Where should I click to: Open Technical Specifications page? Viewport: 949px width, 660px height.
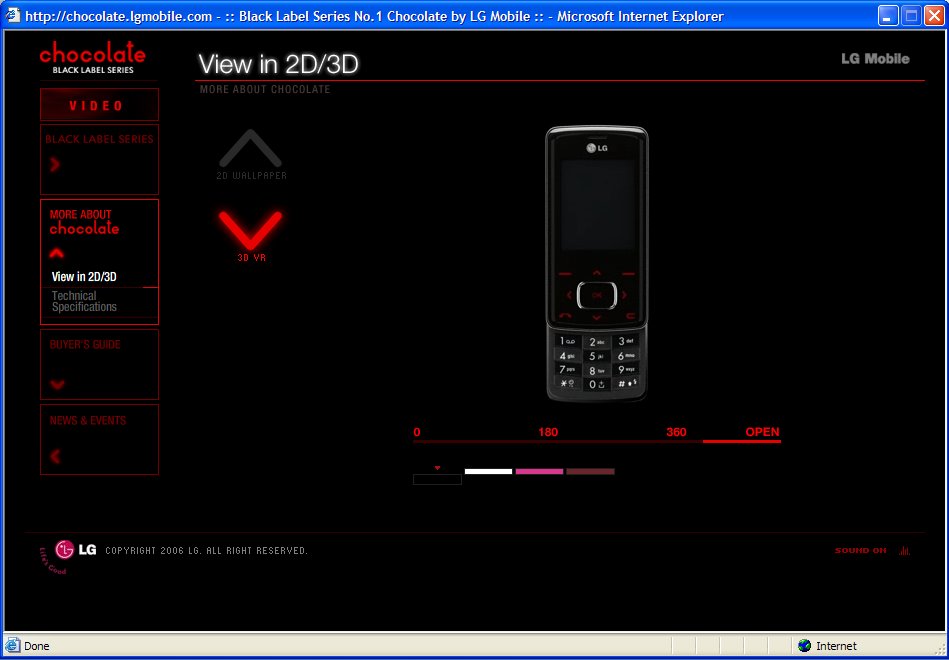tap(84, 301)
